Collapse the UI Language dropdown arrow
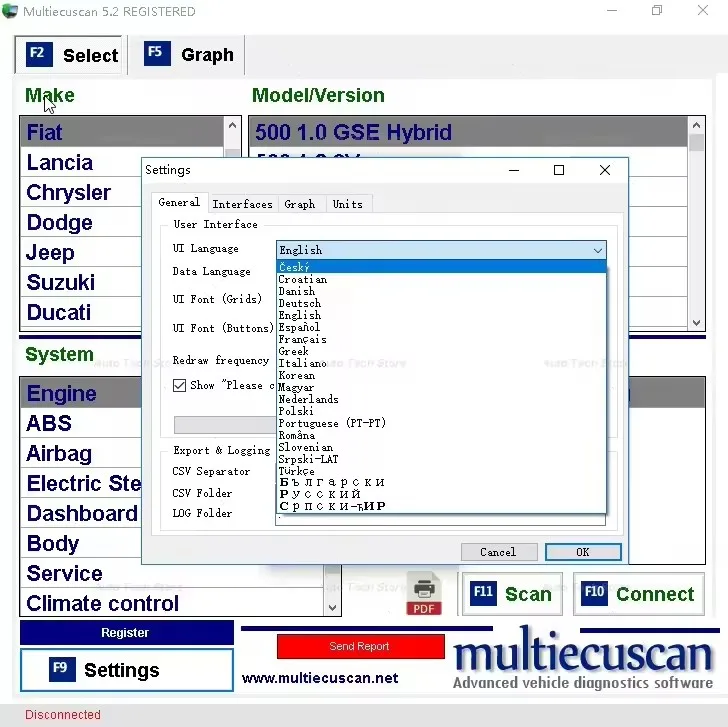728x727 pixels. [x=598, y=250]
